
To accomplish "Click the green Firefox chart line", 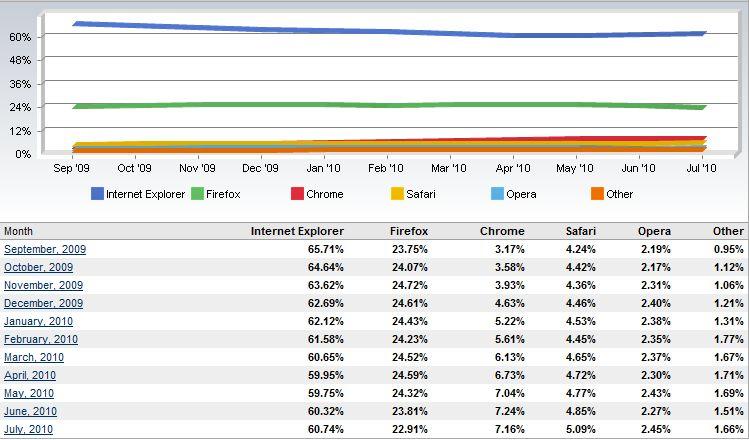I will [389, 105].
